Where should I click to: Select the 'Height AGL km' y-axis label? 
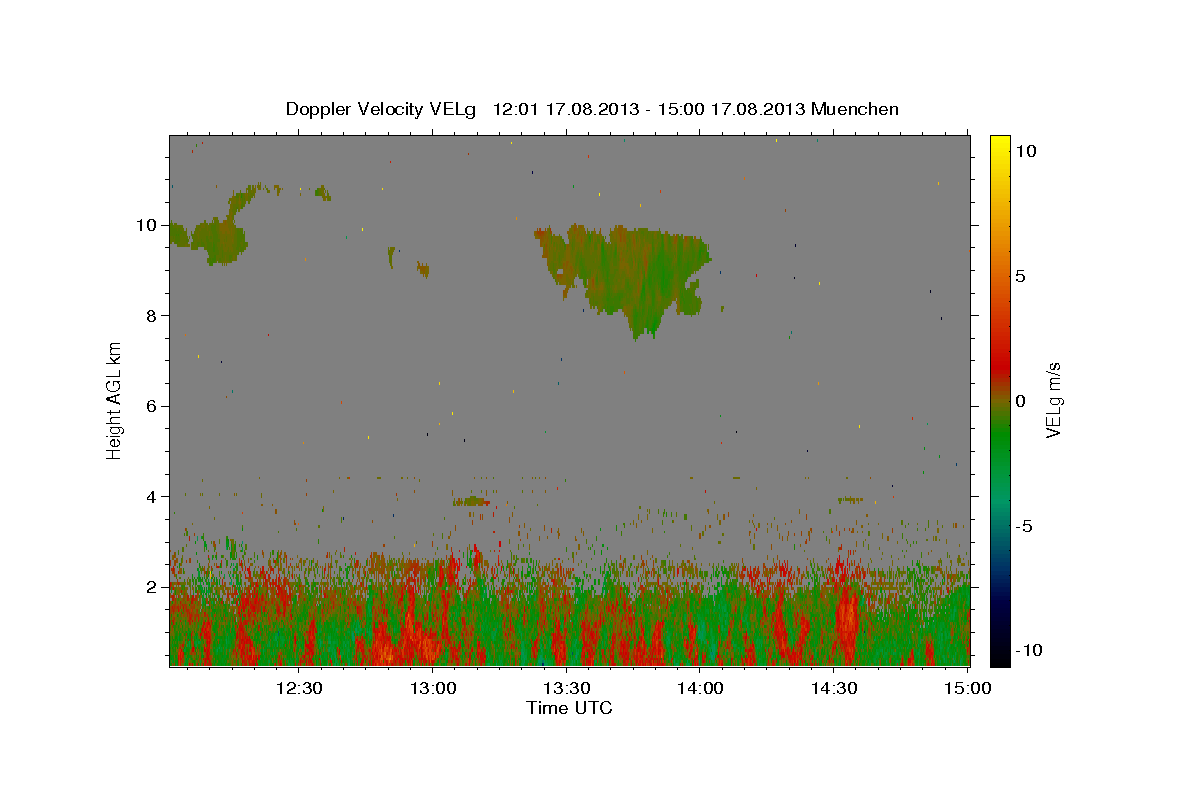tap(115, 399)
